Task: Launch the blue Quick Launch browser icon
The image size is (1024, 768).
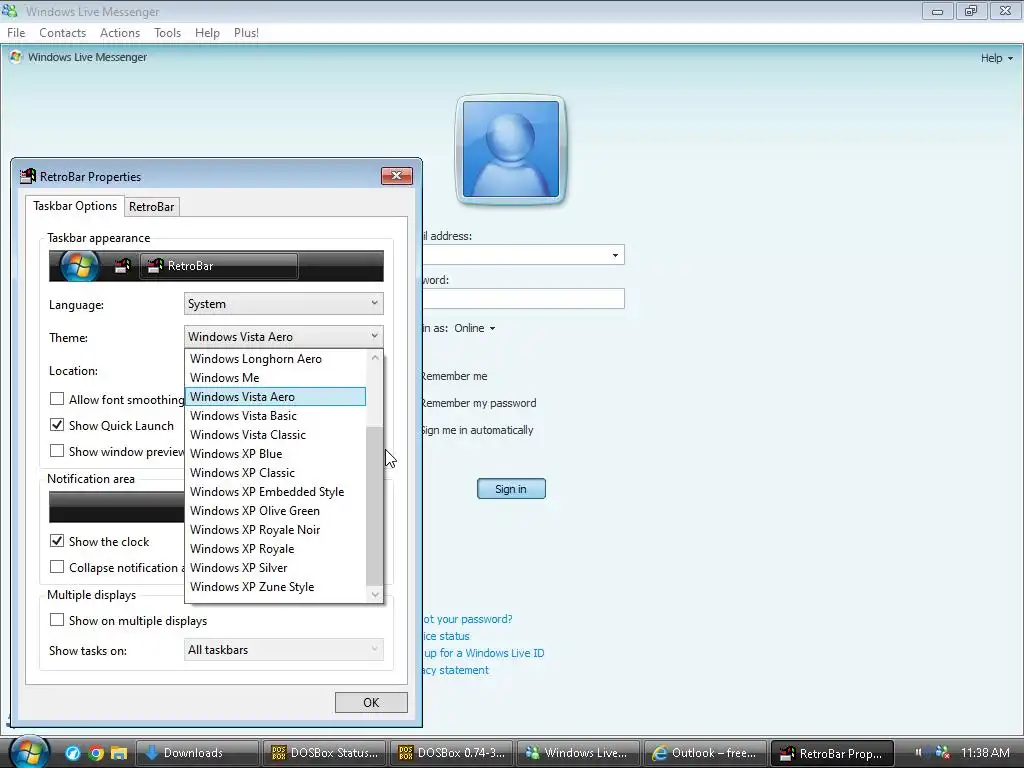Action: (x=72, y=753)
